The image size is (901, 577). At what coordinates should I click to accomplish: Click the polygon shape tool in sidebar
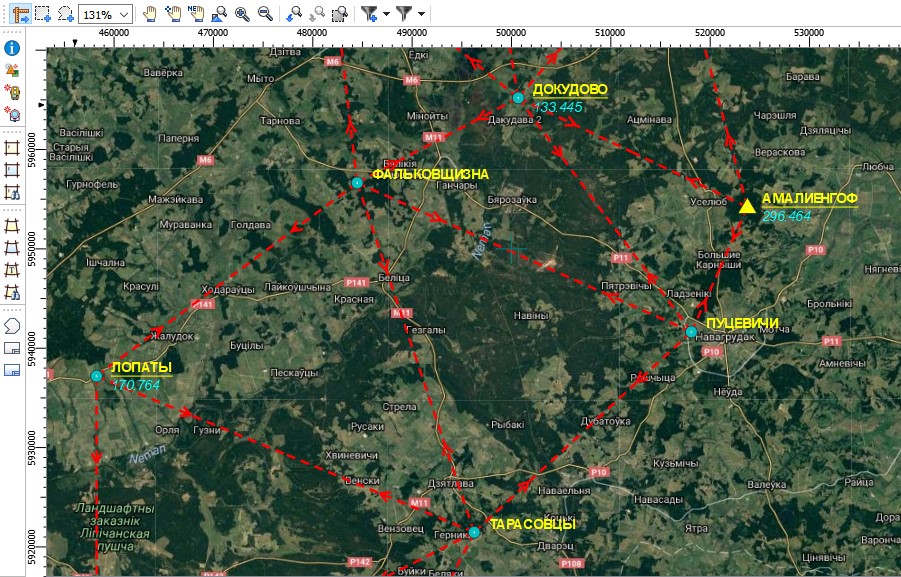(13, 325)
